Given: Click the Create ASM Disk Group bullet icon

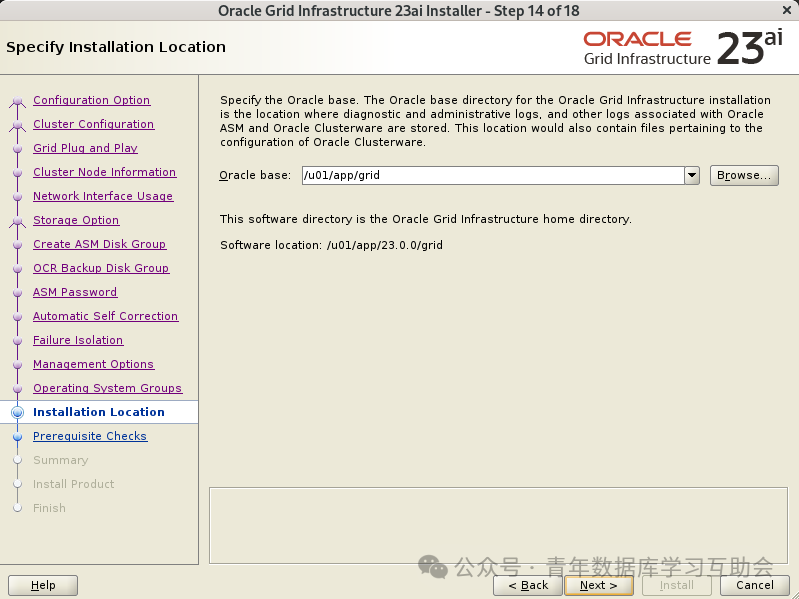Looking at the screenshot, I should (17, 245).
